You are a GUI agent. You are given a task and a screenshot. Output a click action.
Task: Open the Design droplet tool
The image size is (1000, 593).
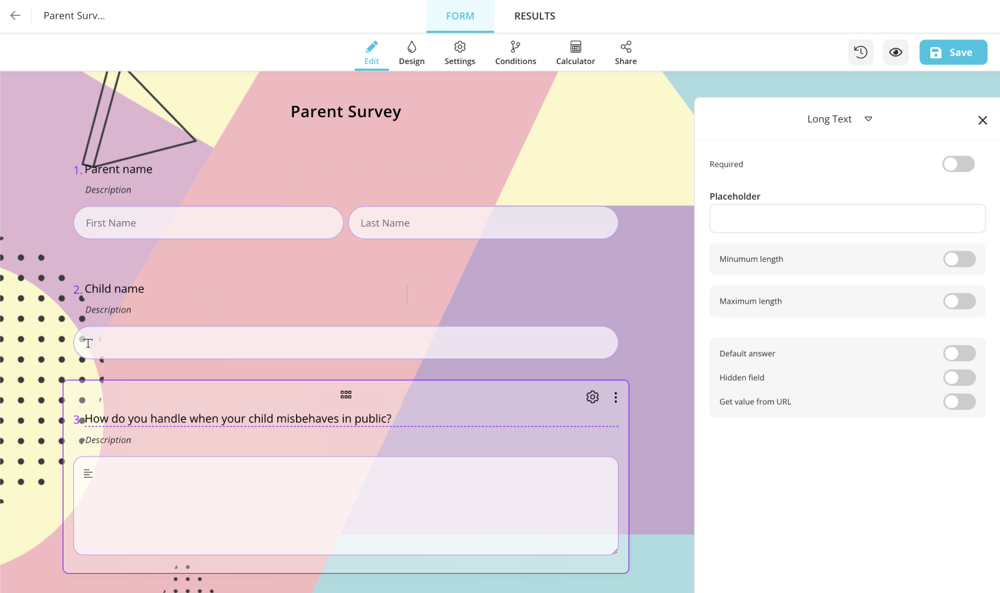[411, 53]
